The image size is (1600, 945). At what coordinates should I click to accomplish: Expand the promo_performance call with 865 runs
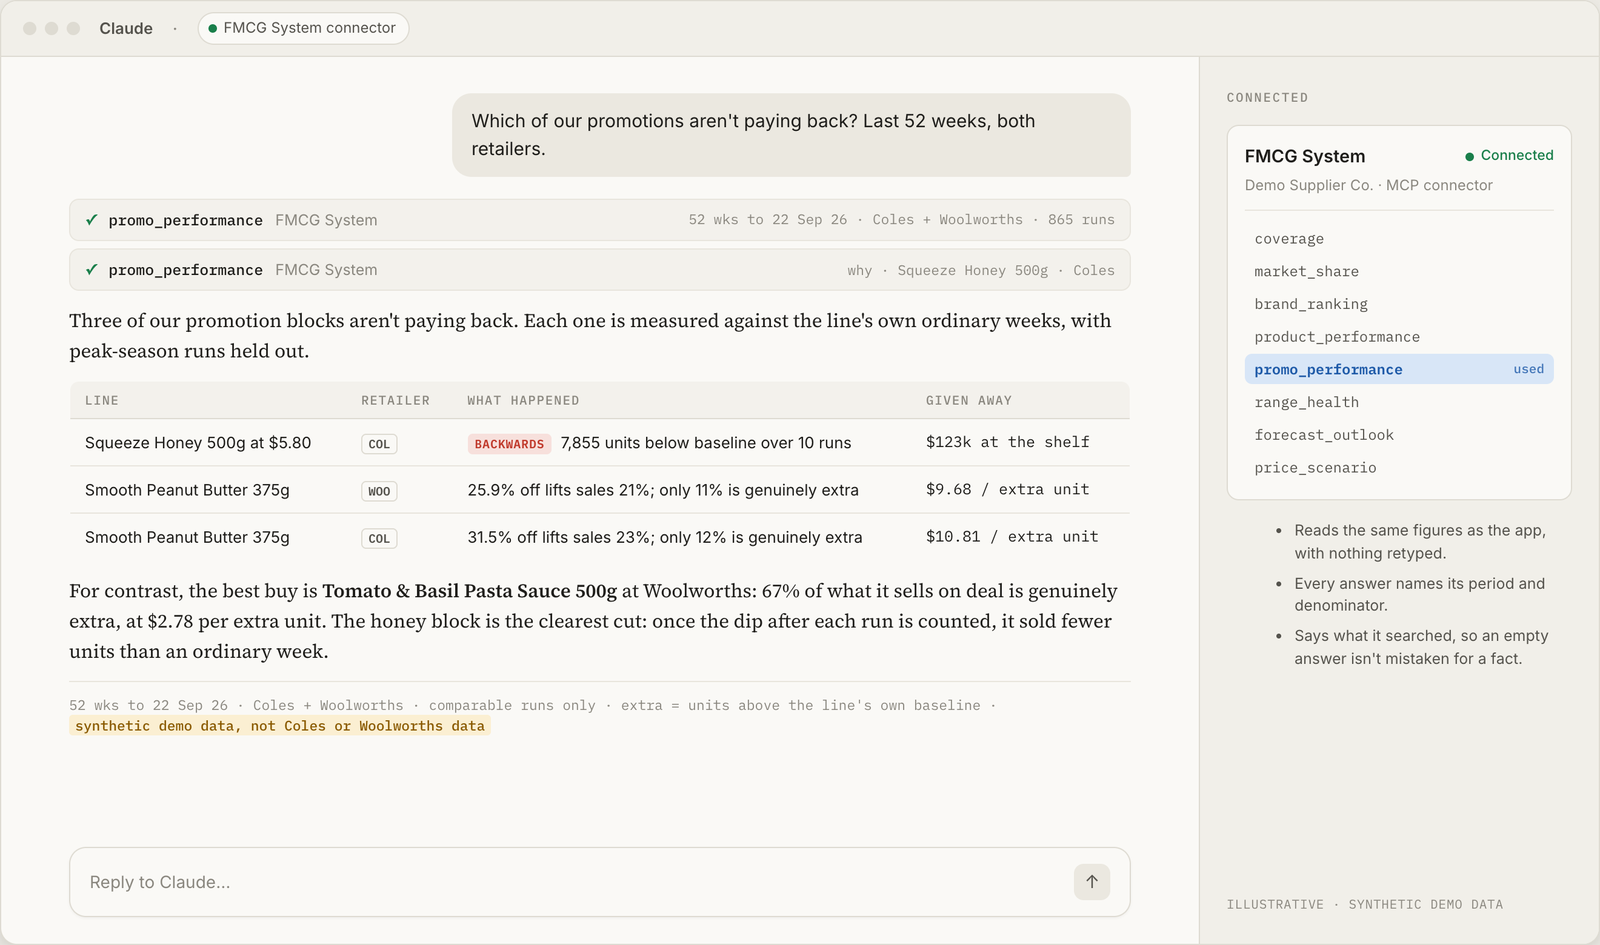pyautogui.click(x=600, y=220)
